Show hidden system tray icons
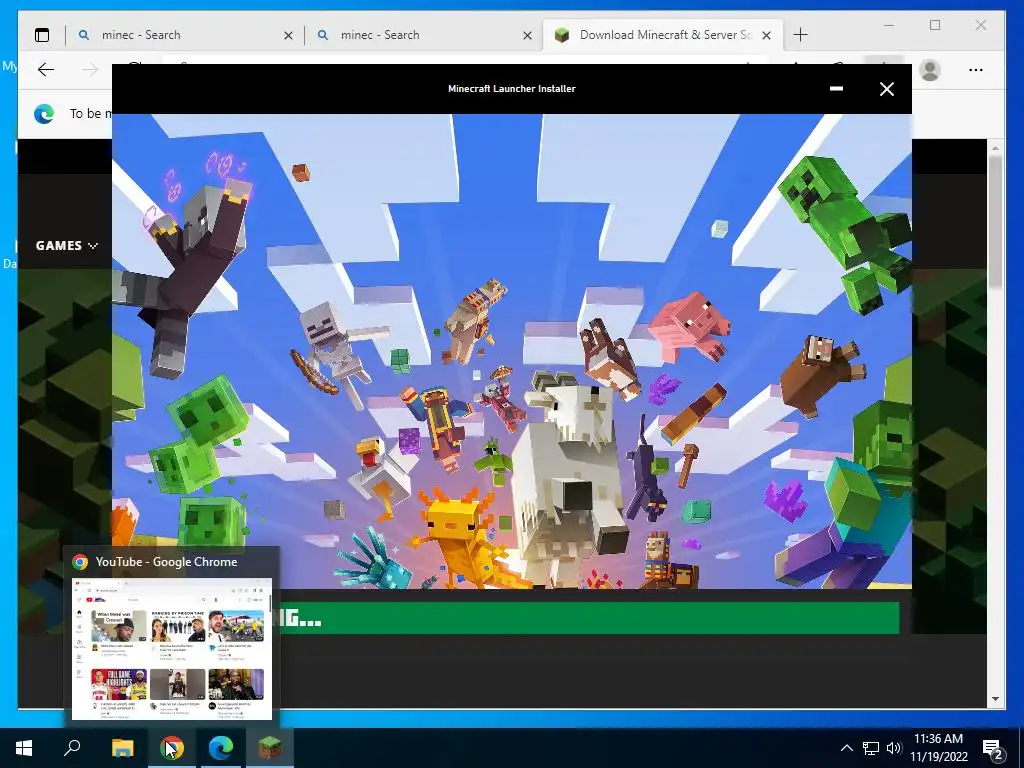The height and width of the screenshot is (768, 1024). click(846, 748)
